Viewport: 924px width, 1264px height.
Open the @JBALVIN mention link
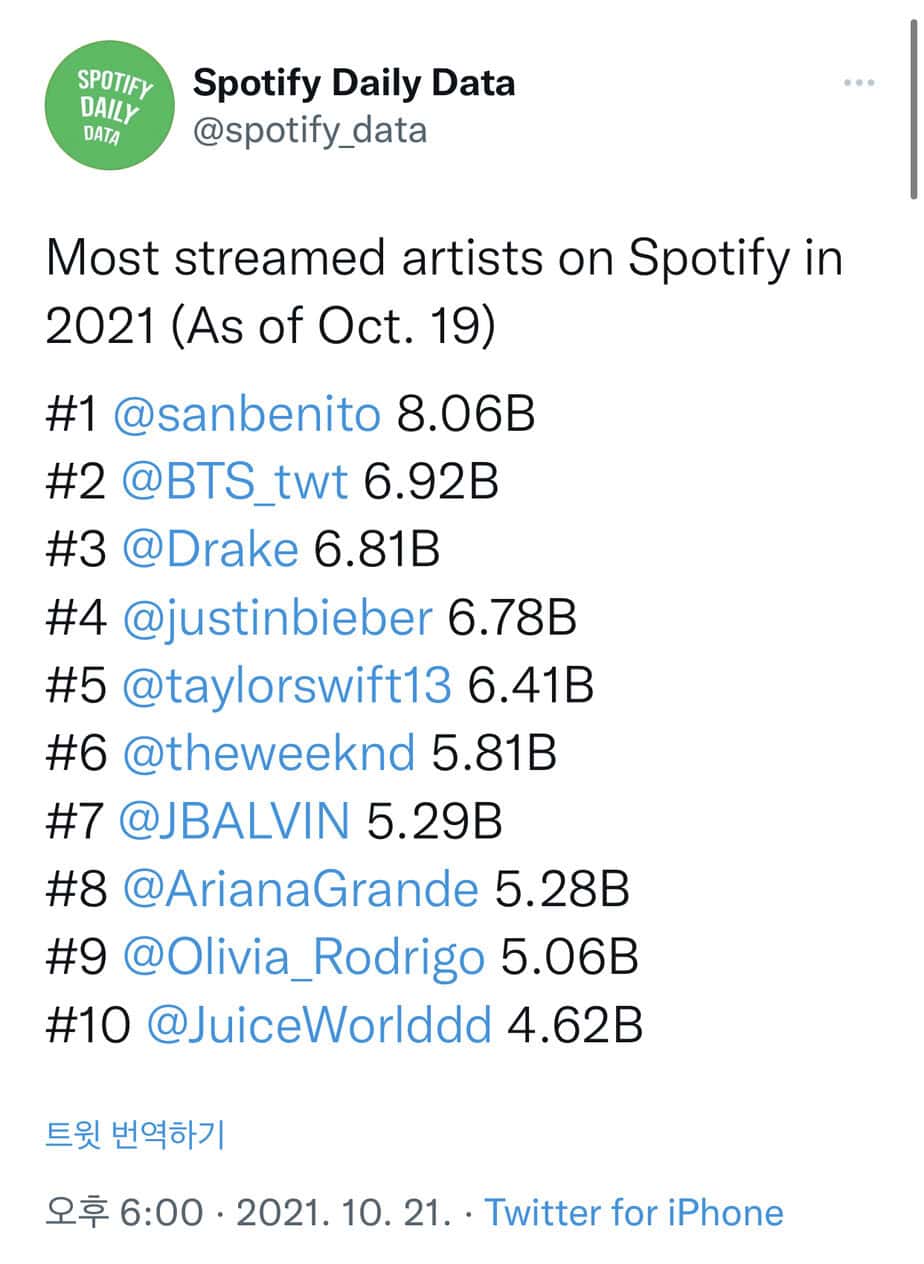235,822
